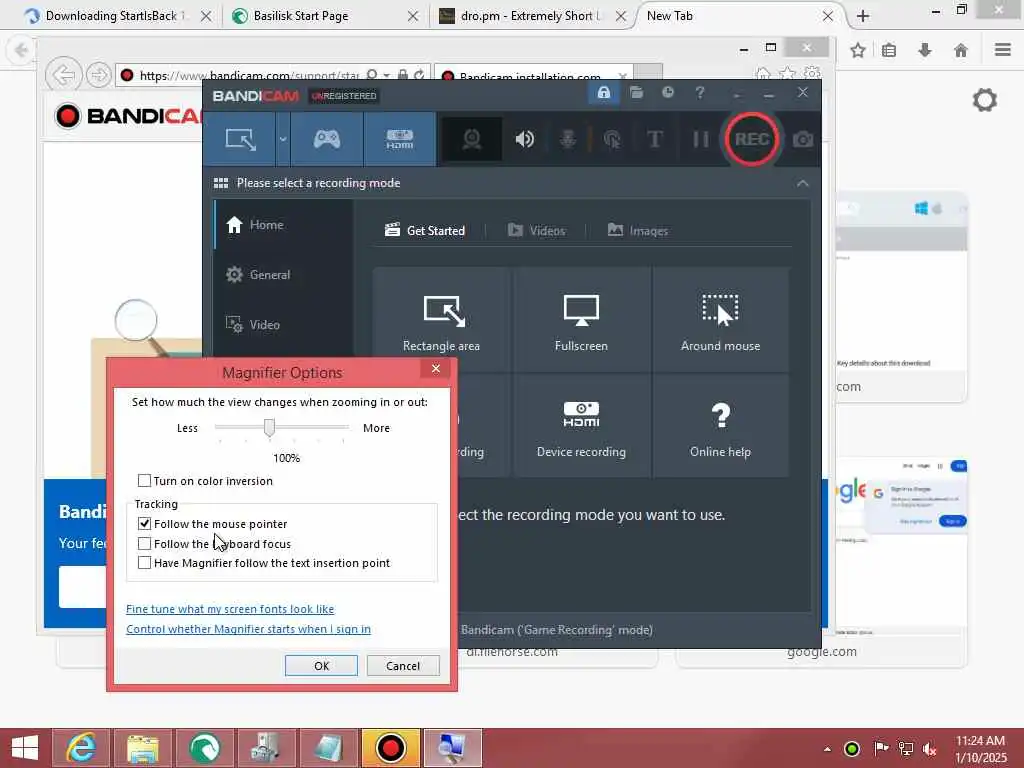Image resolution: width=1024 pixels, height=768 pixels.
Task: Open the taskbar clock and date
Action: pyautogui.click(x=981, y=749)
